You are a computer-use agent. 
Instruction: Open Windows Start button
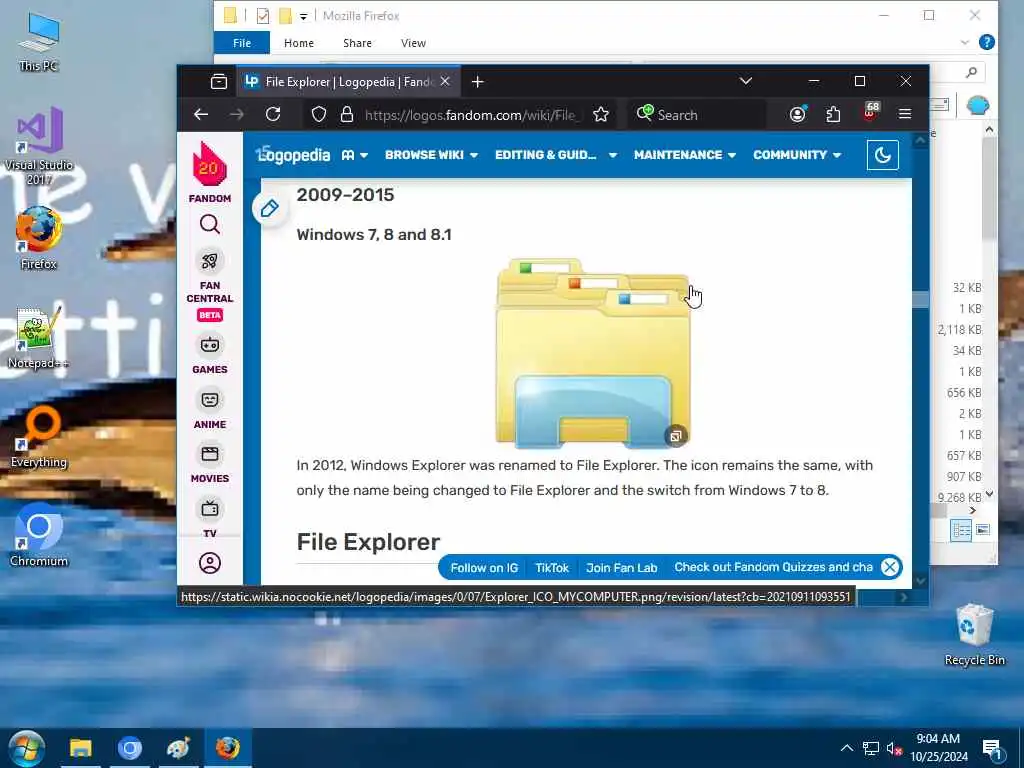coord(26,748)
